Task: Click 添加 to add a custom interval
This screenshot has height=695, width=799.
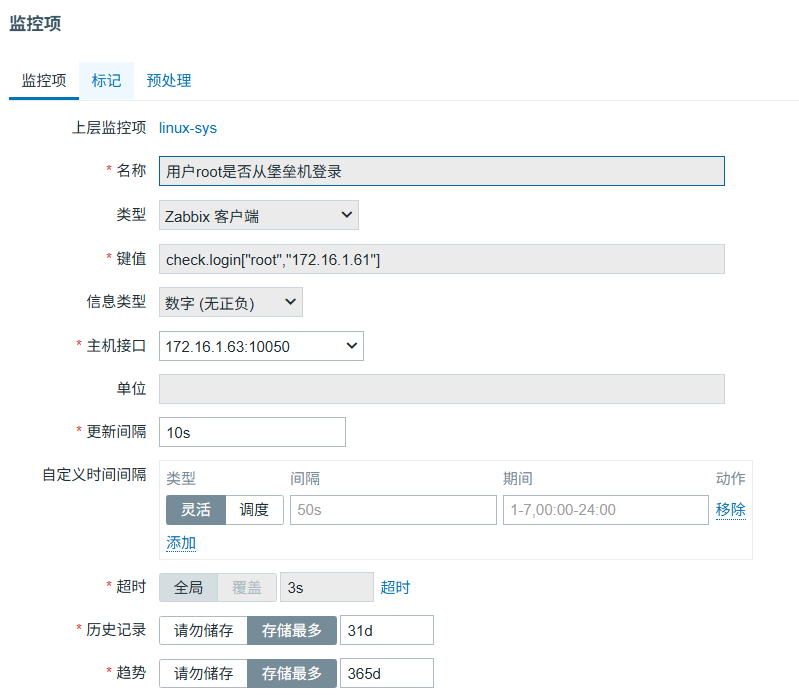Action: pos(181,543)
